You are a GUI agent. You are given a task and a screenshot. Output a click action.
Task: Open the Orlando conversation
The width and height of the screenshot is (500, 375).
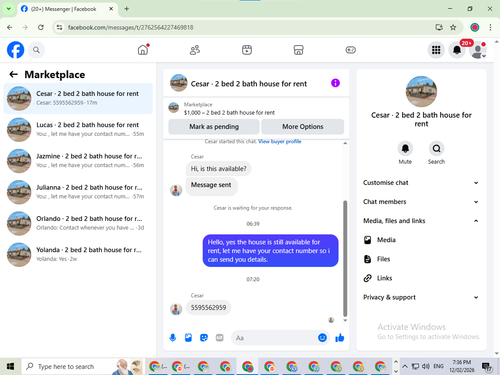pyautogui.click(x=78, y=223)
